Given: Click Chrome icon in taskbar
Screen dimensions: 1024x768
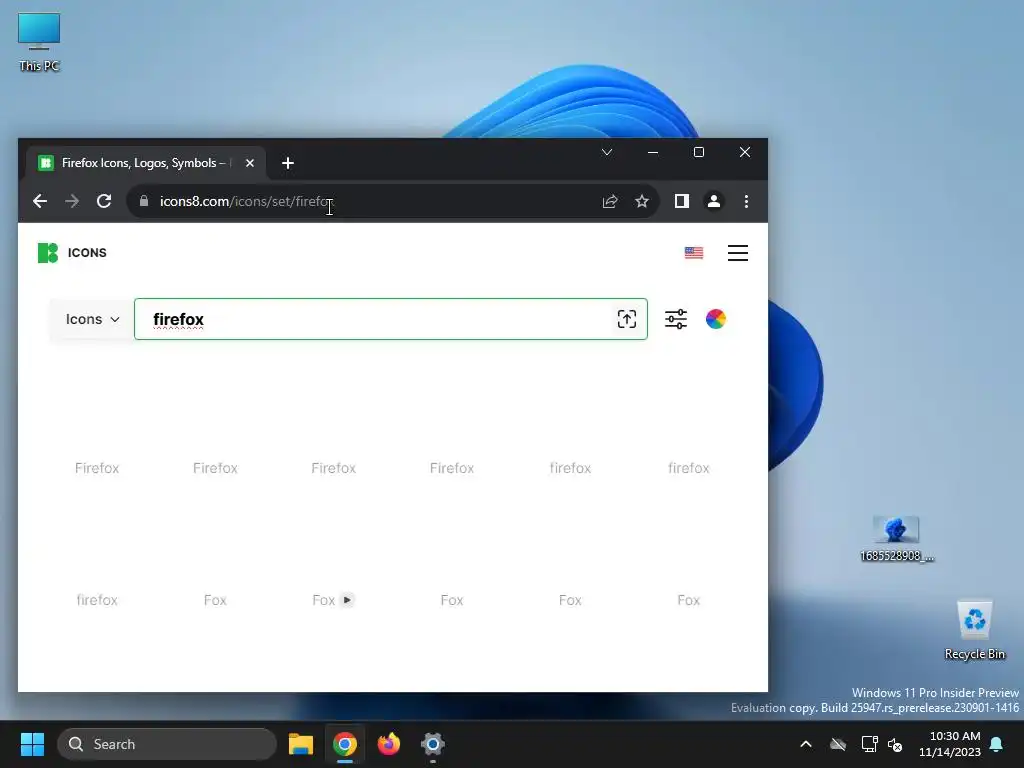Looking at the screenshot, I should 345,744.
